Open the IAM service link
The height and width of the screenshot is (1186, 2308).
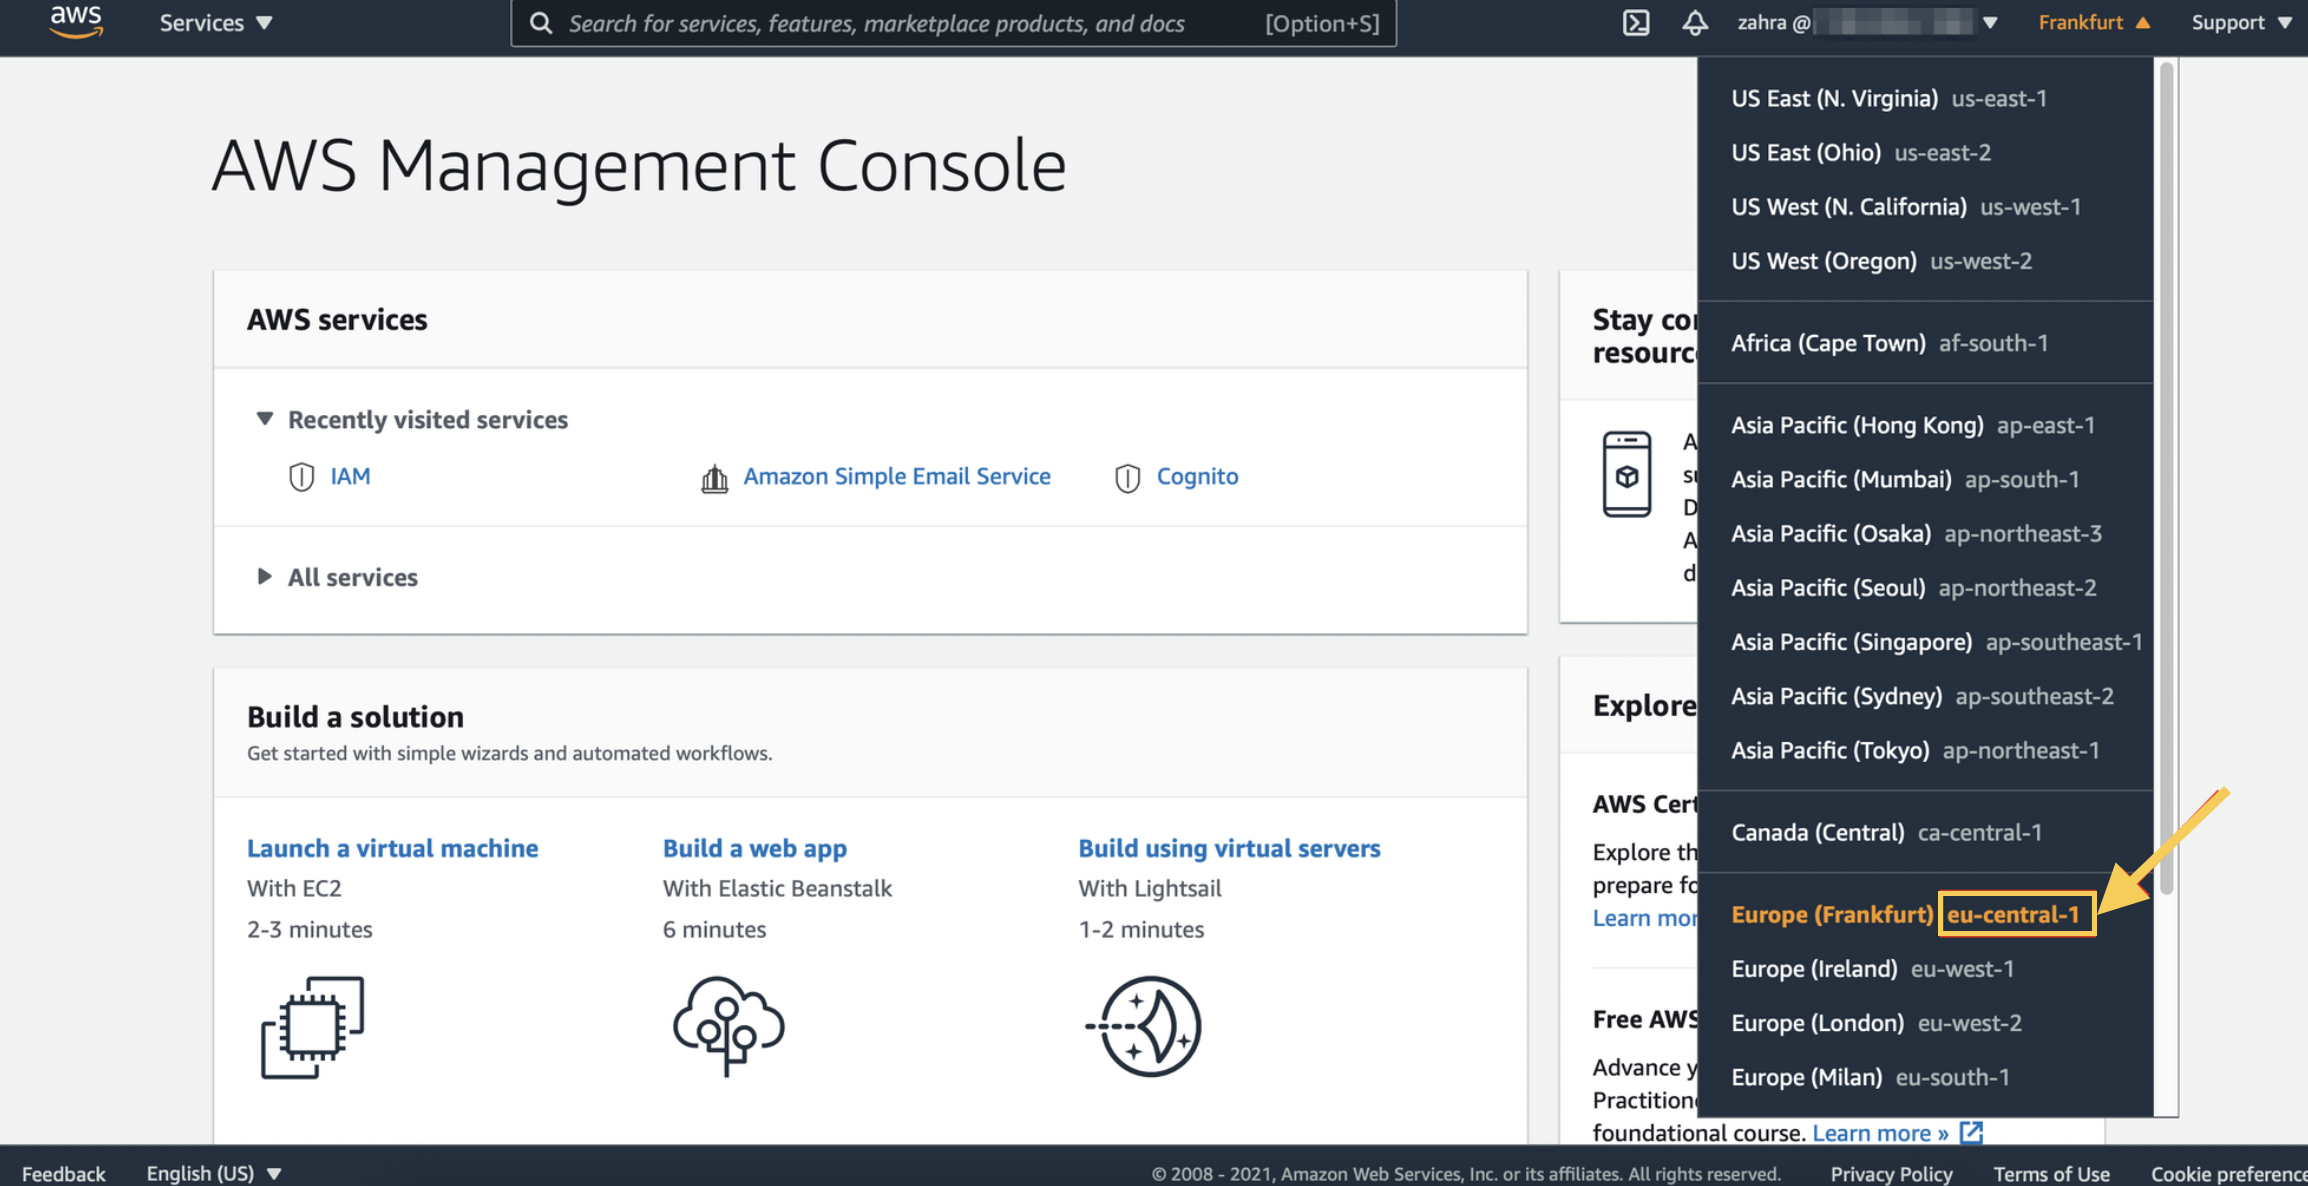350,476
